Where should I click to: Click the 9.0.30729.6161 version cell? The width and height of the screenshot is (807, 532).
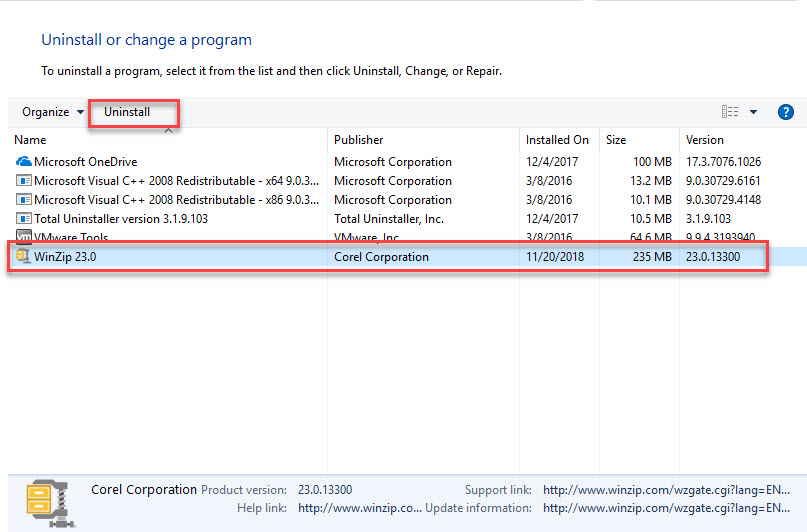coord(723,181)
